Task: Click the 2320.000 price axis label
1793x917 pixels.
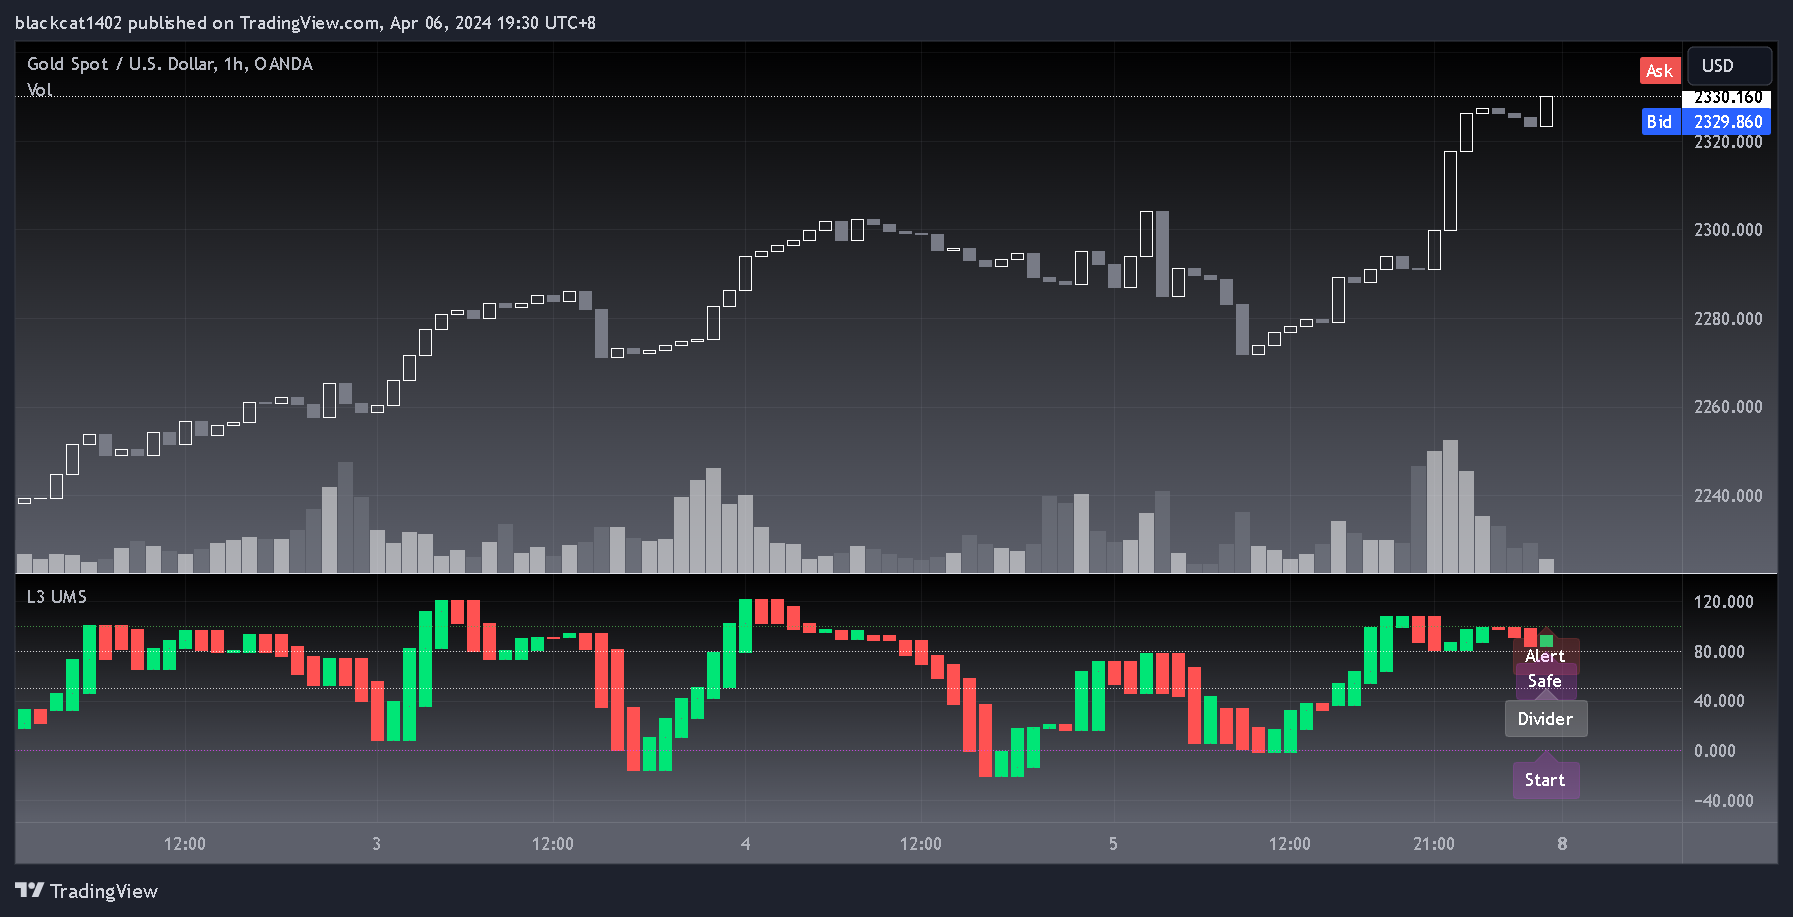Action: (x=1728, y=142)
